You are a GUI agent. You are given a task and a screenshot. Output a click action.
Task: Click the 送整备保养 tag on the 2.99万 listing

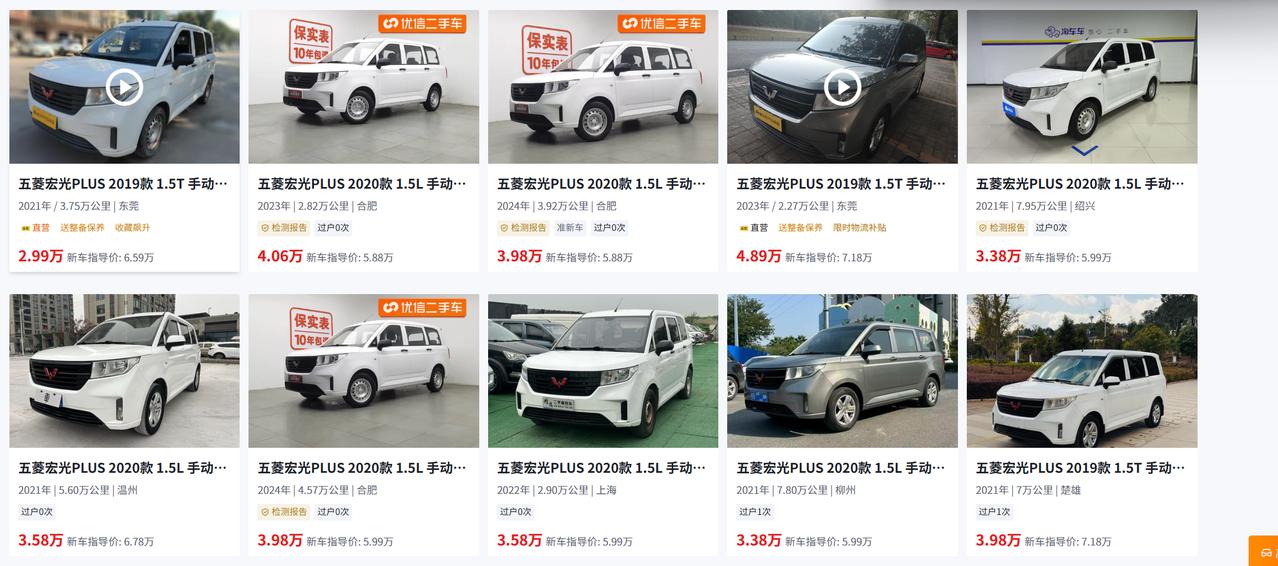point(82,228)
